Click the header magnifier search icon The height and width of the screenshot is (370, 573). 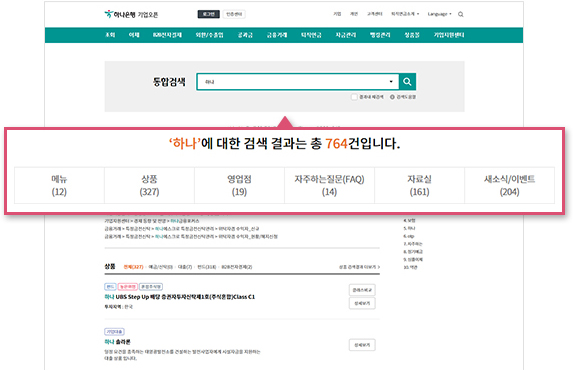coord(460,14)
